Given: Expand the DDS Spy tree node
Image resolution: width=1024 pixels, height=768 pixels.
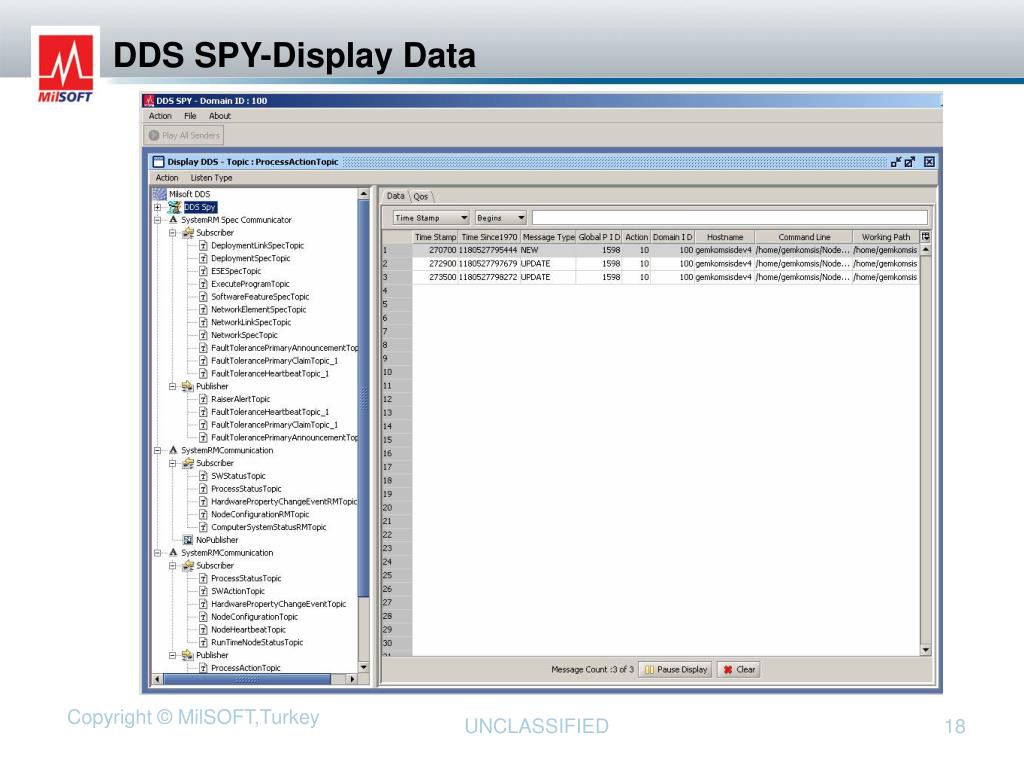Looking at the screenshot, I should pyautogui.click(x=157, y=207).
